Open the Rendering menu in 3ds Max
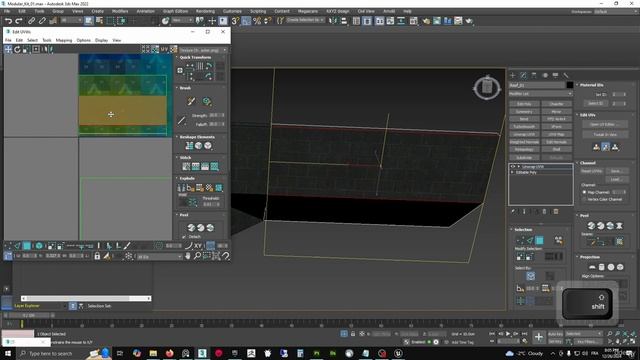640x360 pixels. (205, 11)
